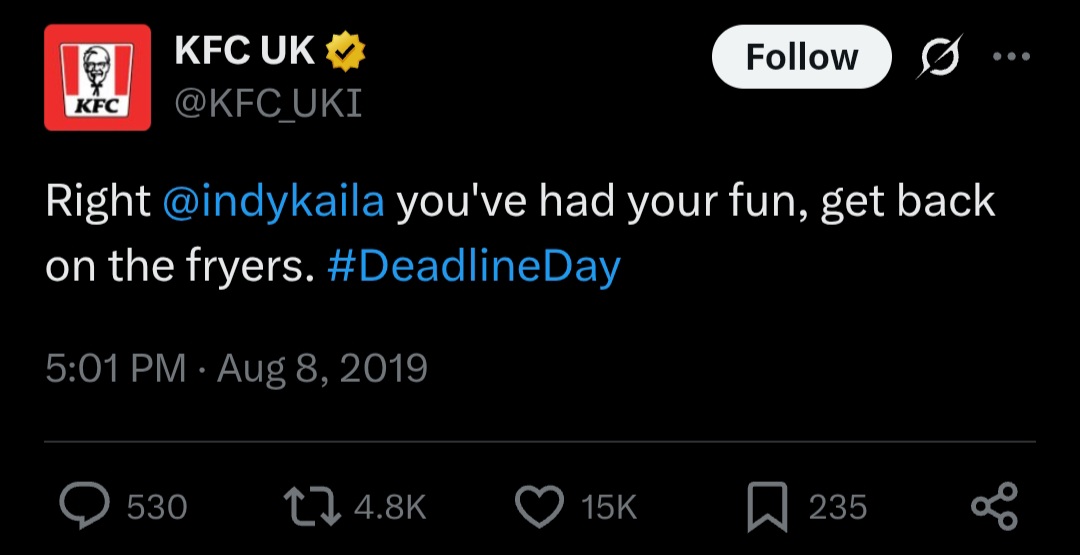
Task: Follow the KFC UK account
Action: (802, 57)
